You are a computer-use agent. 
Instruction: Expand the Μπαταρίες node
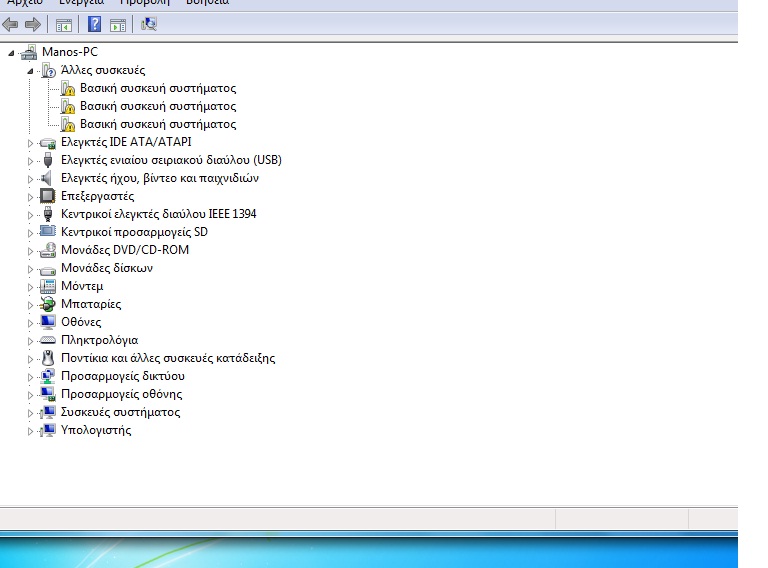click(30, 305)
